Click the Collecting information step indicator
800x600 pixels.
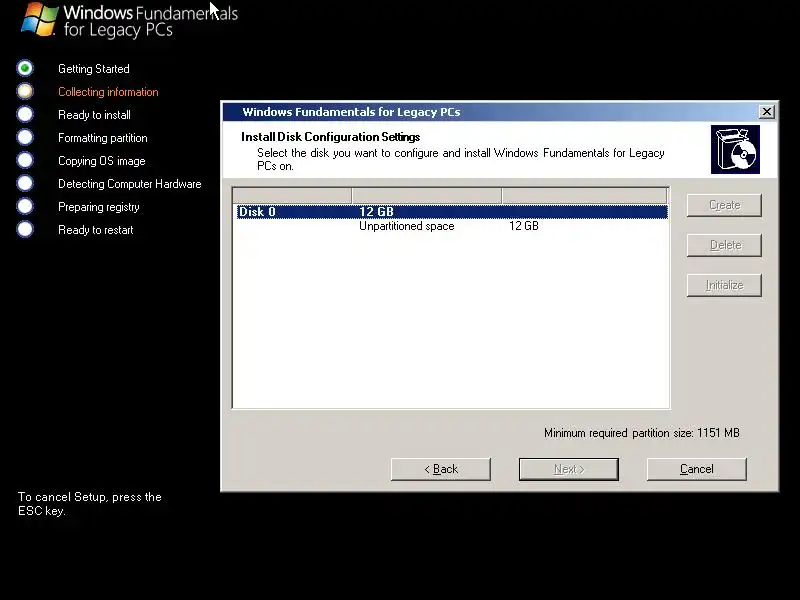click(24, 91)
